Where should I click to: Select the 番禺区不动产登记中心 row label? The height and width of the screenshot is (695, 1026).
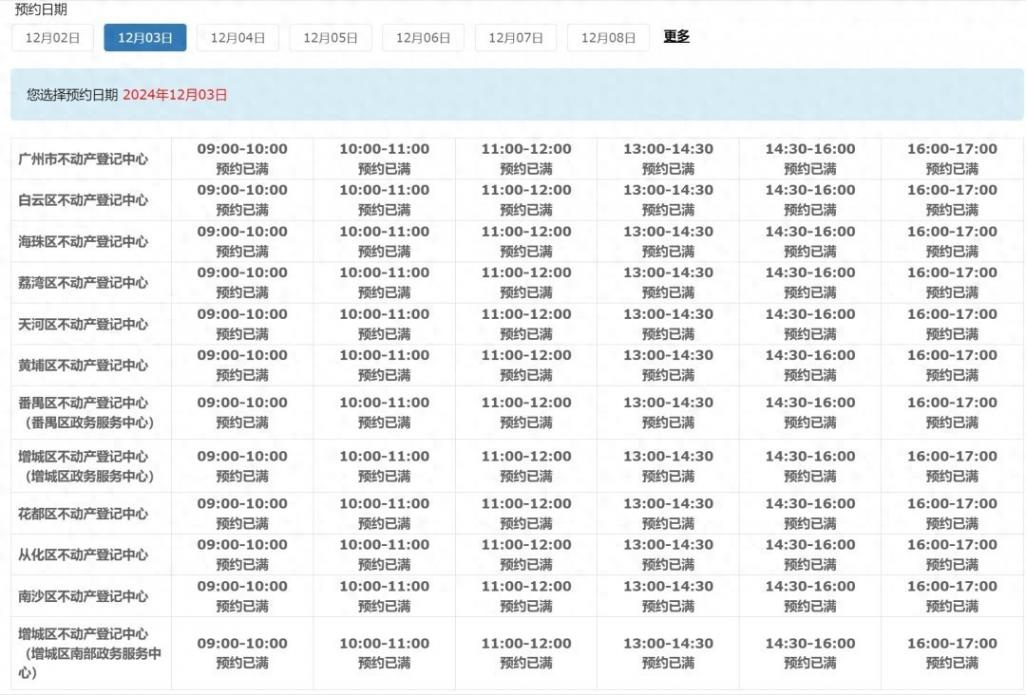[x=86, y=412]
